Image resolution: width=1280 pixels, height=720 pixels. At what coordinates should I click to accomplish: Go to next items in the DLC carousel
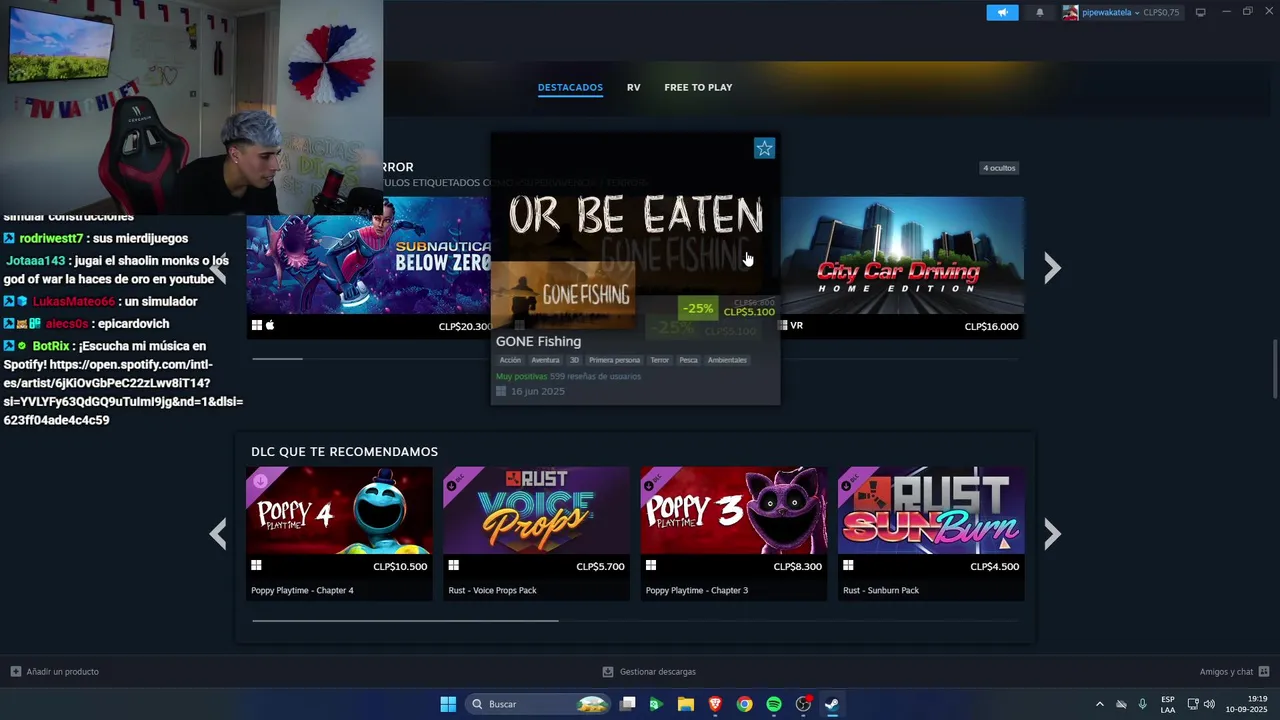tap(1052, 534)
